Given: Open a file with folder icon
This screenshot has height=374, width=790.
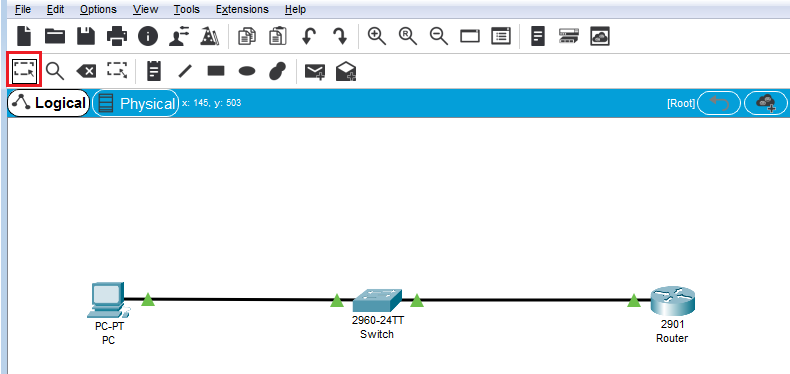Looking at the screenshot, I should point(55,36).
